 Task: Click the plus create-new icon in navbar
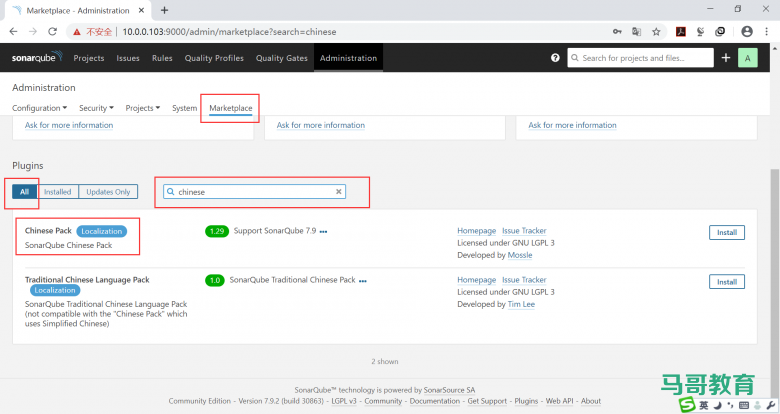(x=726, y=58)
